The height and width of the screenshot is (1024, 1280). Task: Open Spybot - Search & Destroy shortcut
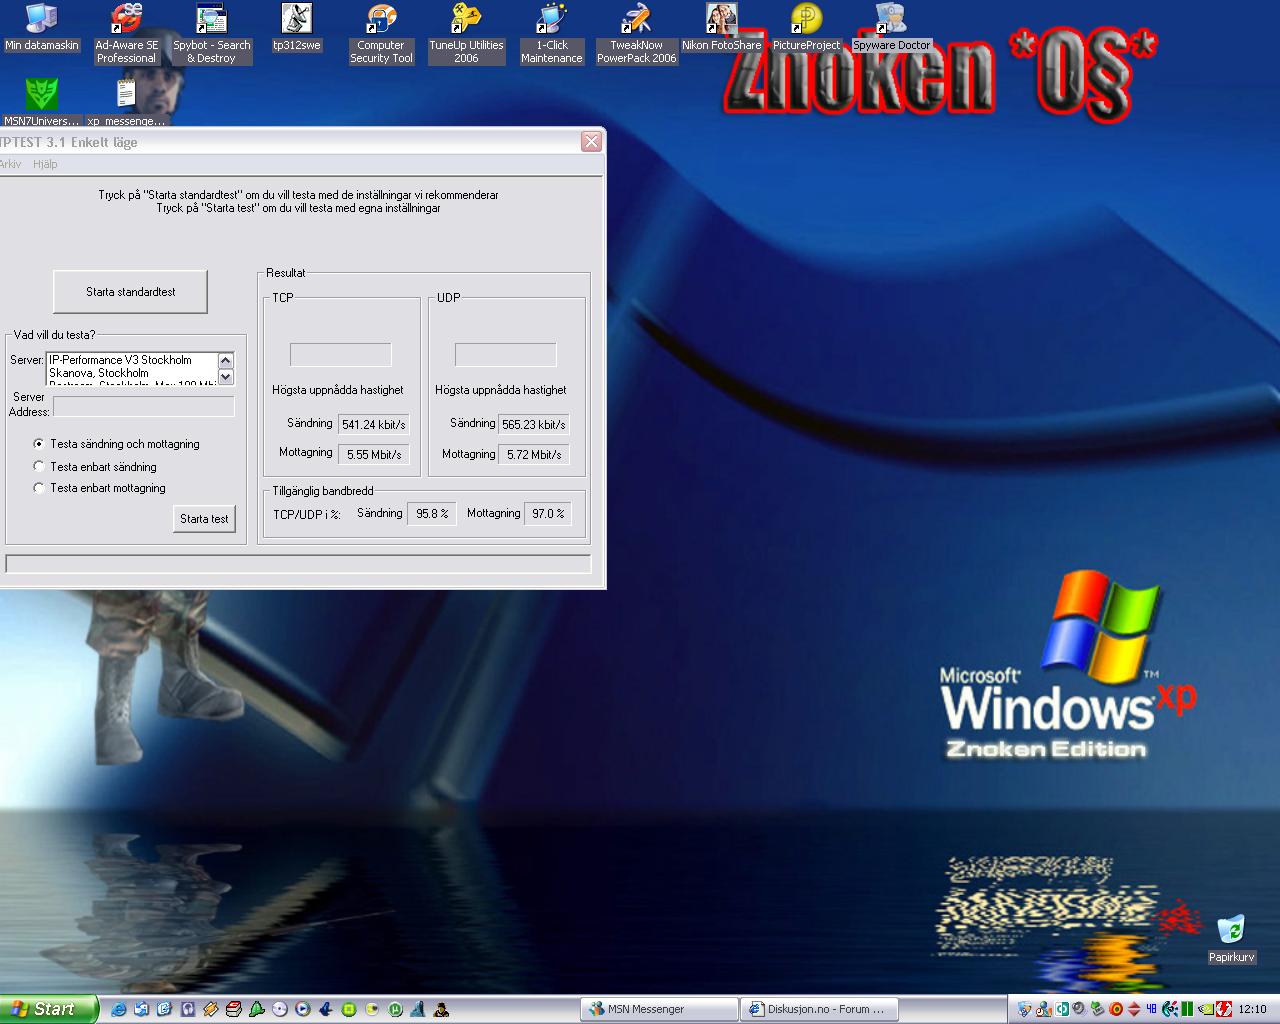click(x=211, y=33)
